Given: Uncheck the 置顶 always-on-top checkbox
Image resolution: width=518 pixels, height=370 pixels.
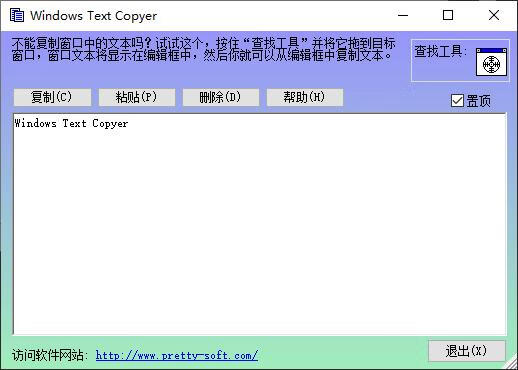Looking at the screenshot, I should (457, 101).
